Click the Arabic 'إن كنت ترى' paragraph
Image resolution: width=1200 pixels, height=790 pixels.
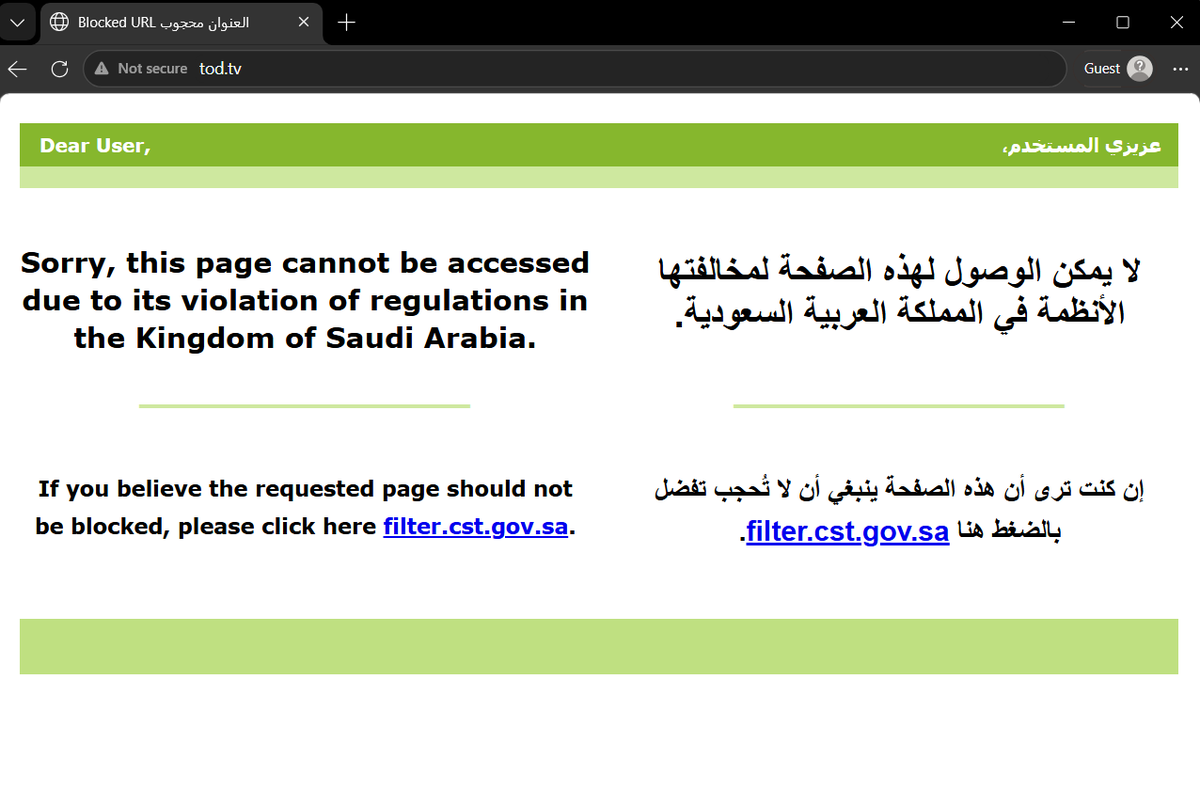click(x=898, y=511)
